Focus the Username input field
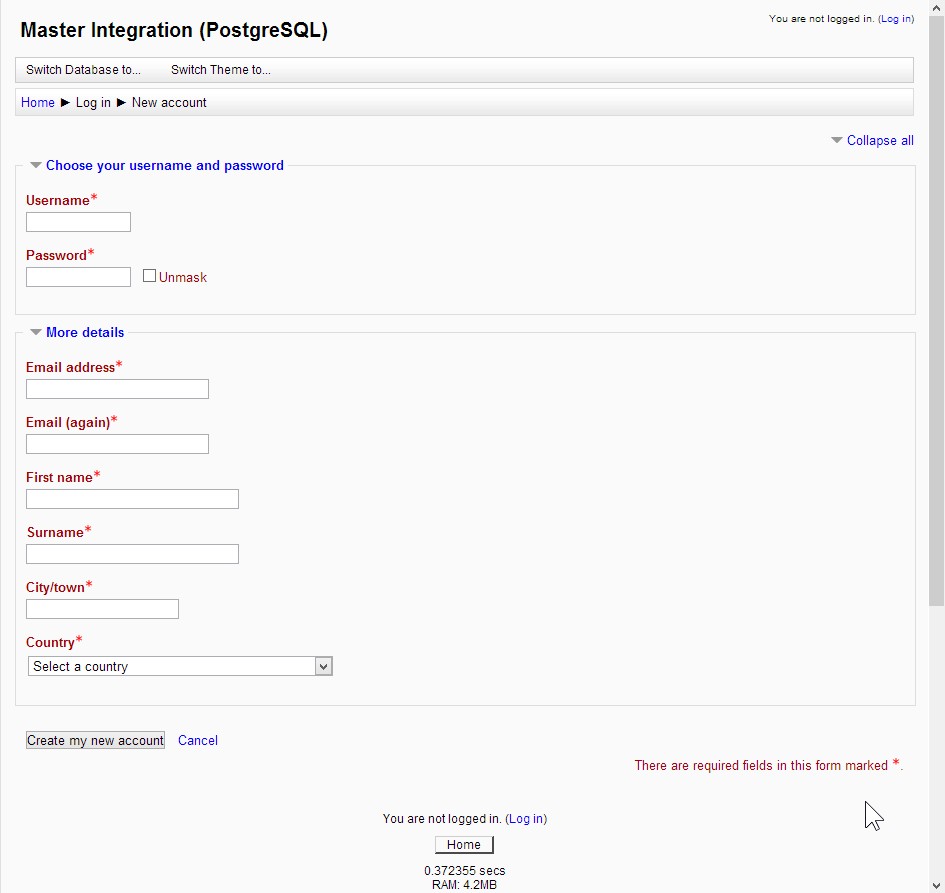This screenshot has height=893, width=945. click(78, 222)
